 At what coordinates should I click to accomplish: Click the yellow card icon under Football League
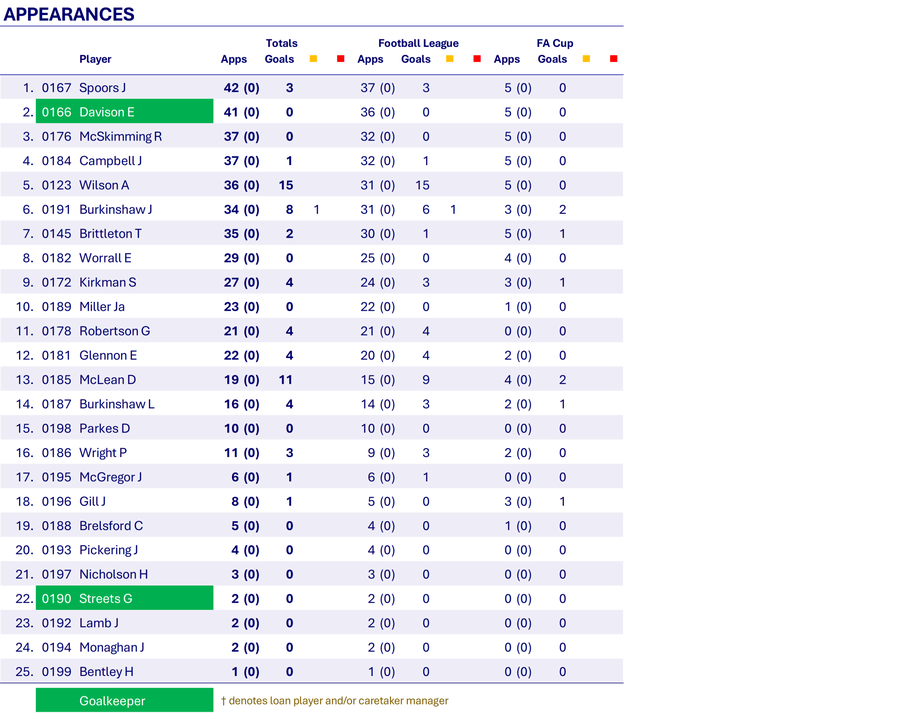click(x=449, y=59)
